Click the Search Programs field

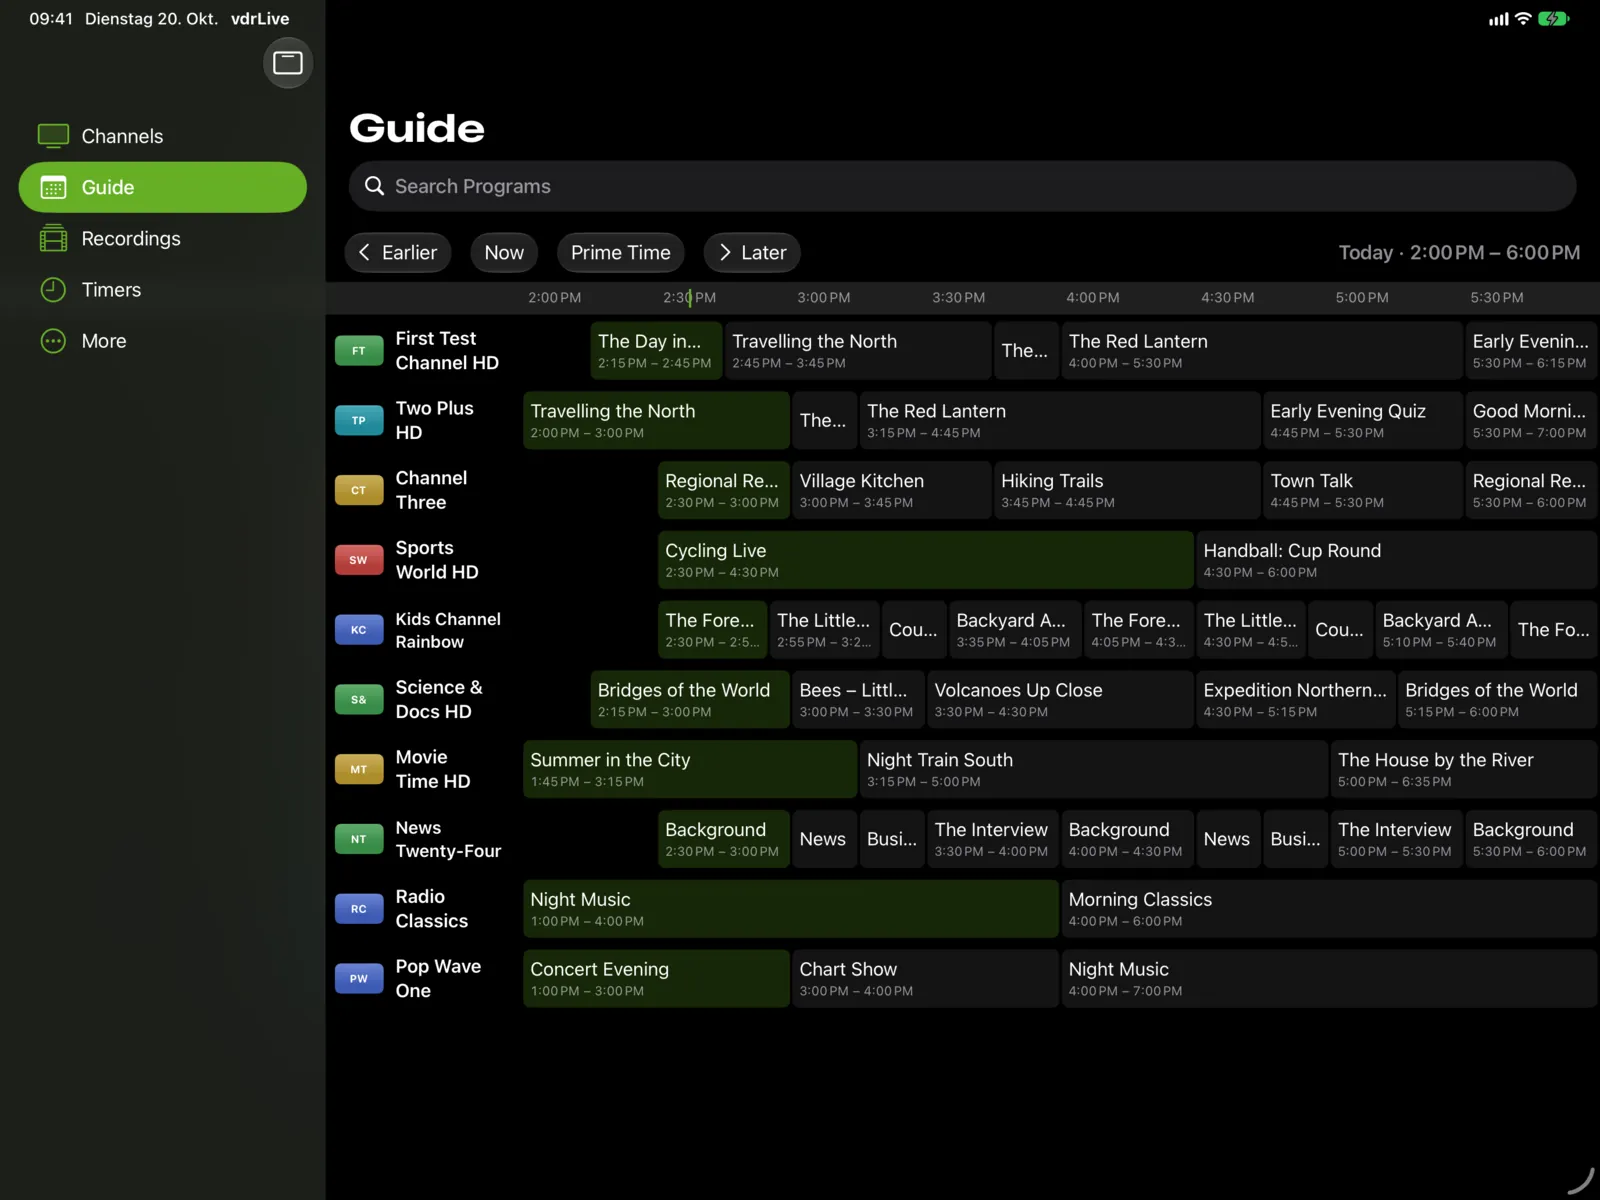(x=962, y=186)
